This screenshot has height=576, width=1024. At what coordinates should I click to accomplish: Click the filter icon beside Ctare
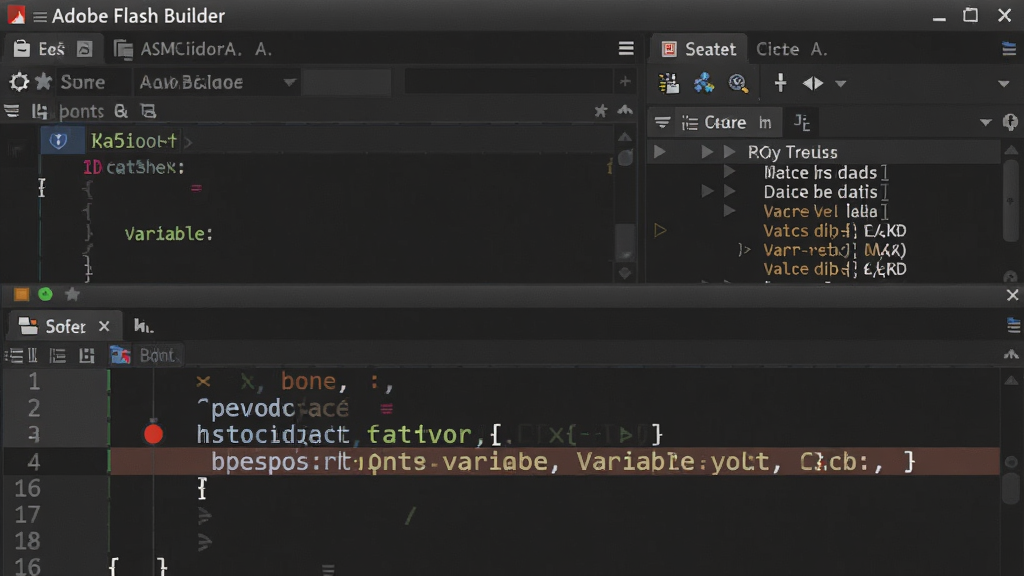pyautogui.click(x=662, y=122)
